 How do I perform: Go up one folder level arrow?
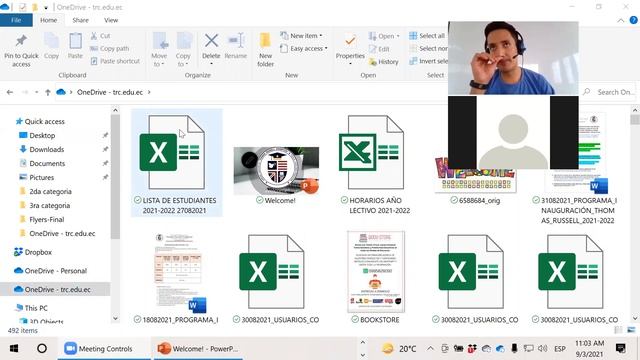pyautogui.click(x=48, y=92)
